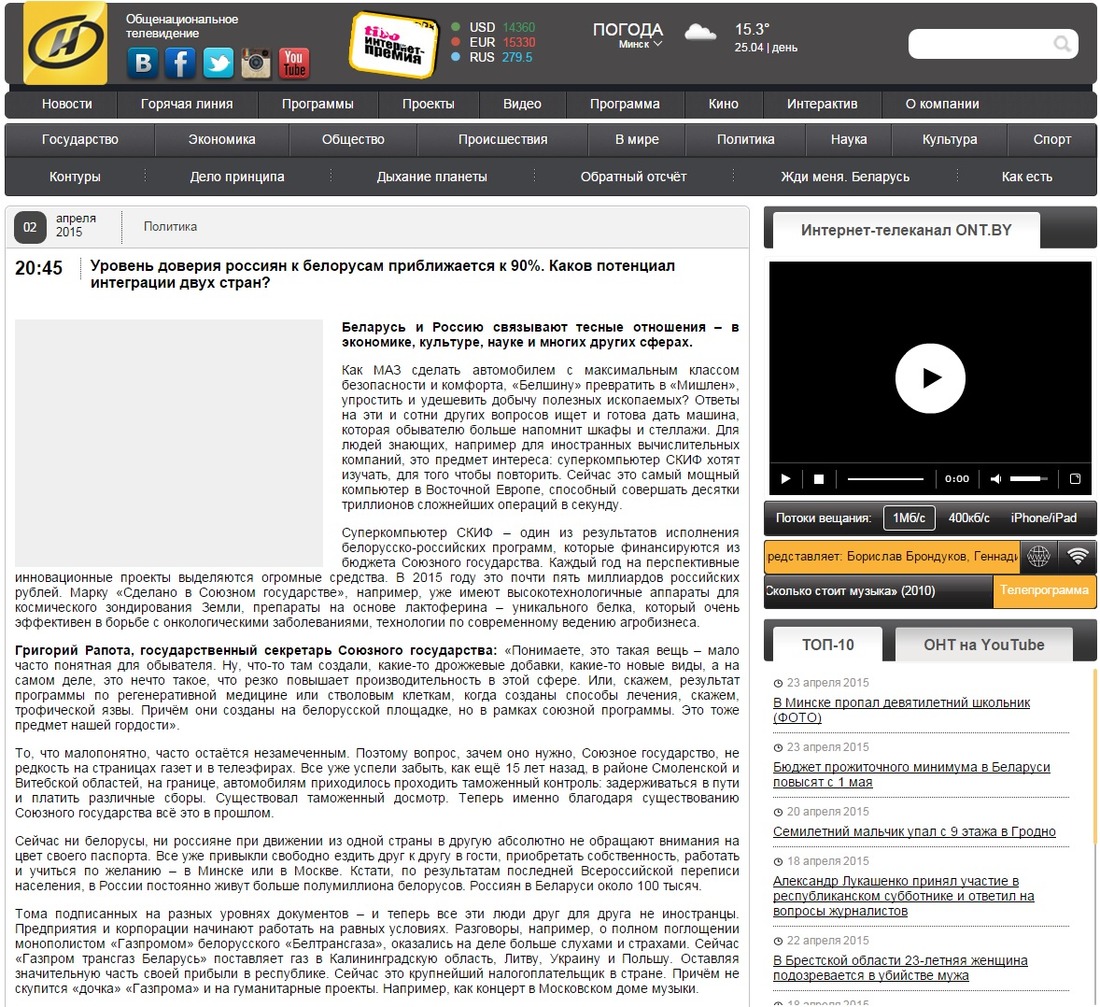
Task: Open Бюджет прожиточного минимума article link
Action: (x=911, y=775)
